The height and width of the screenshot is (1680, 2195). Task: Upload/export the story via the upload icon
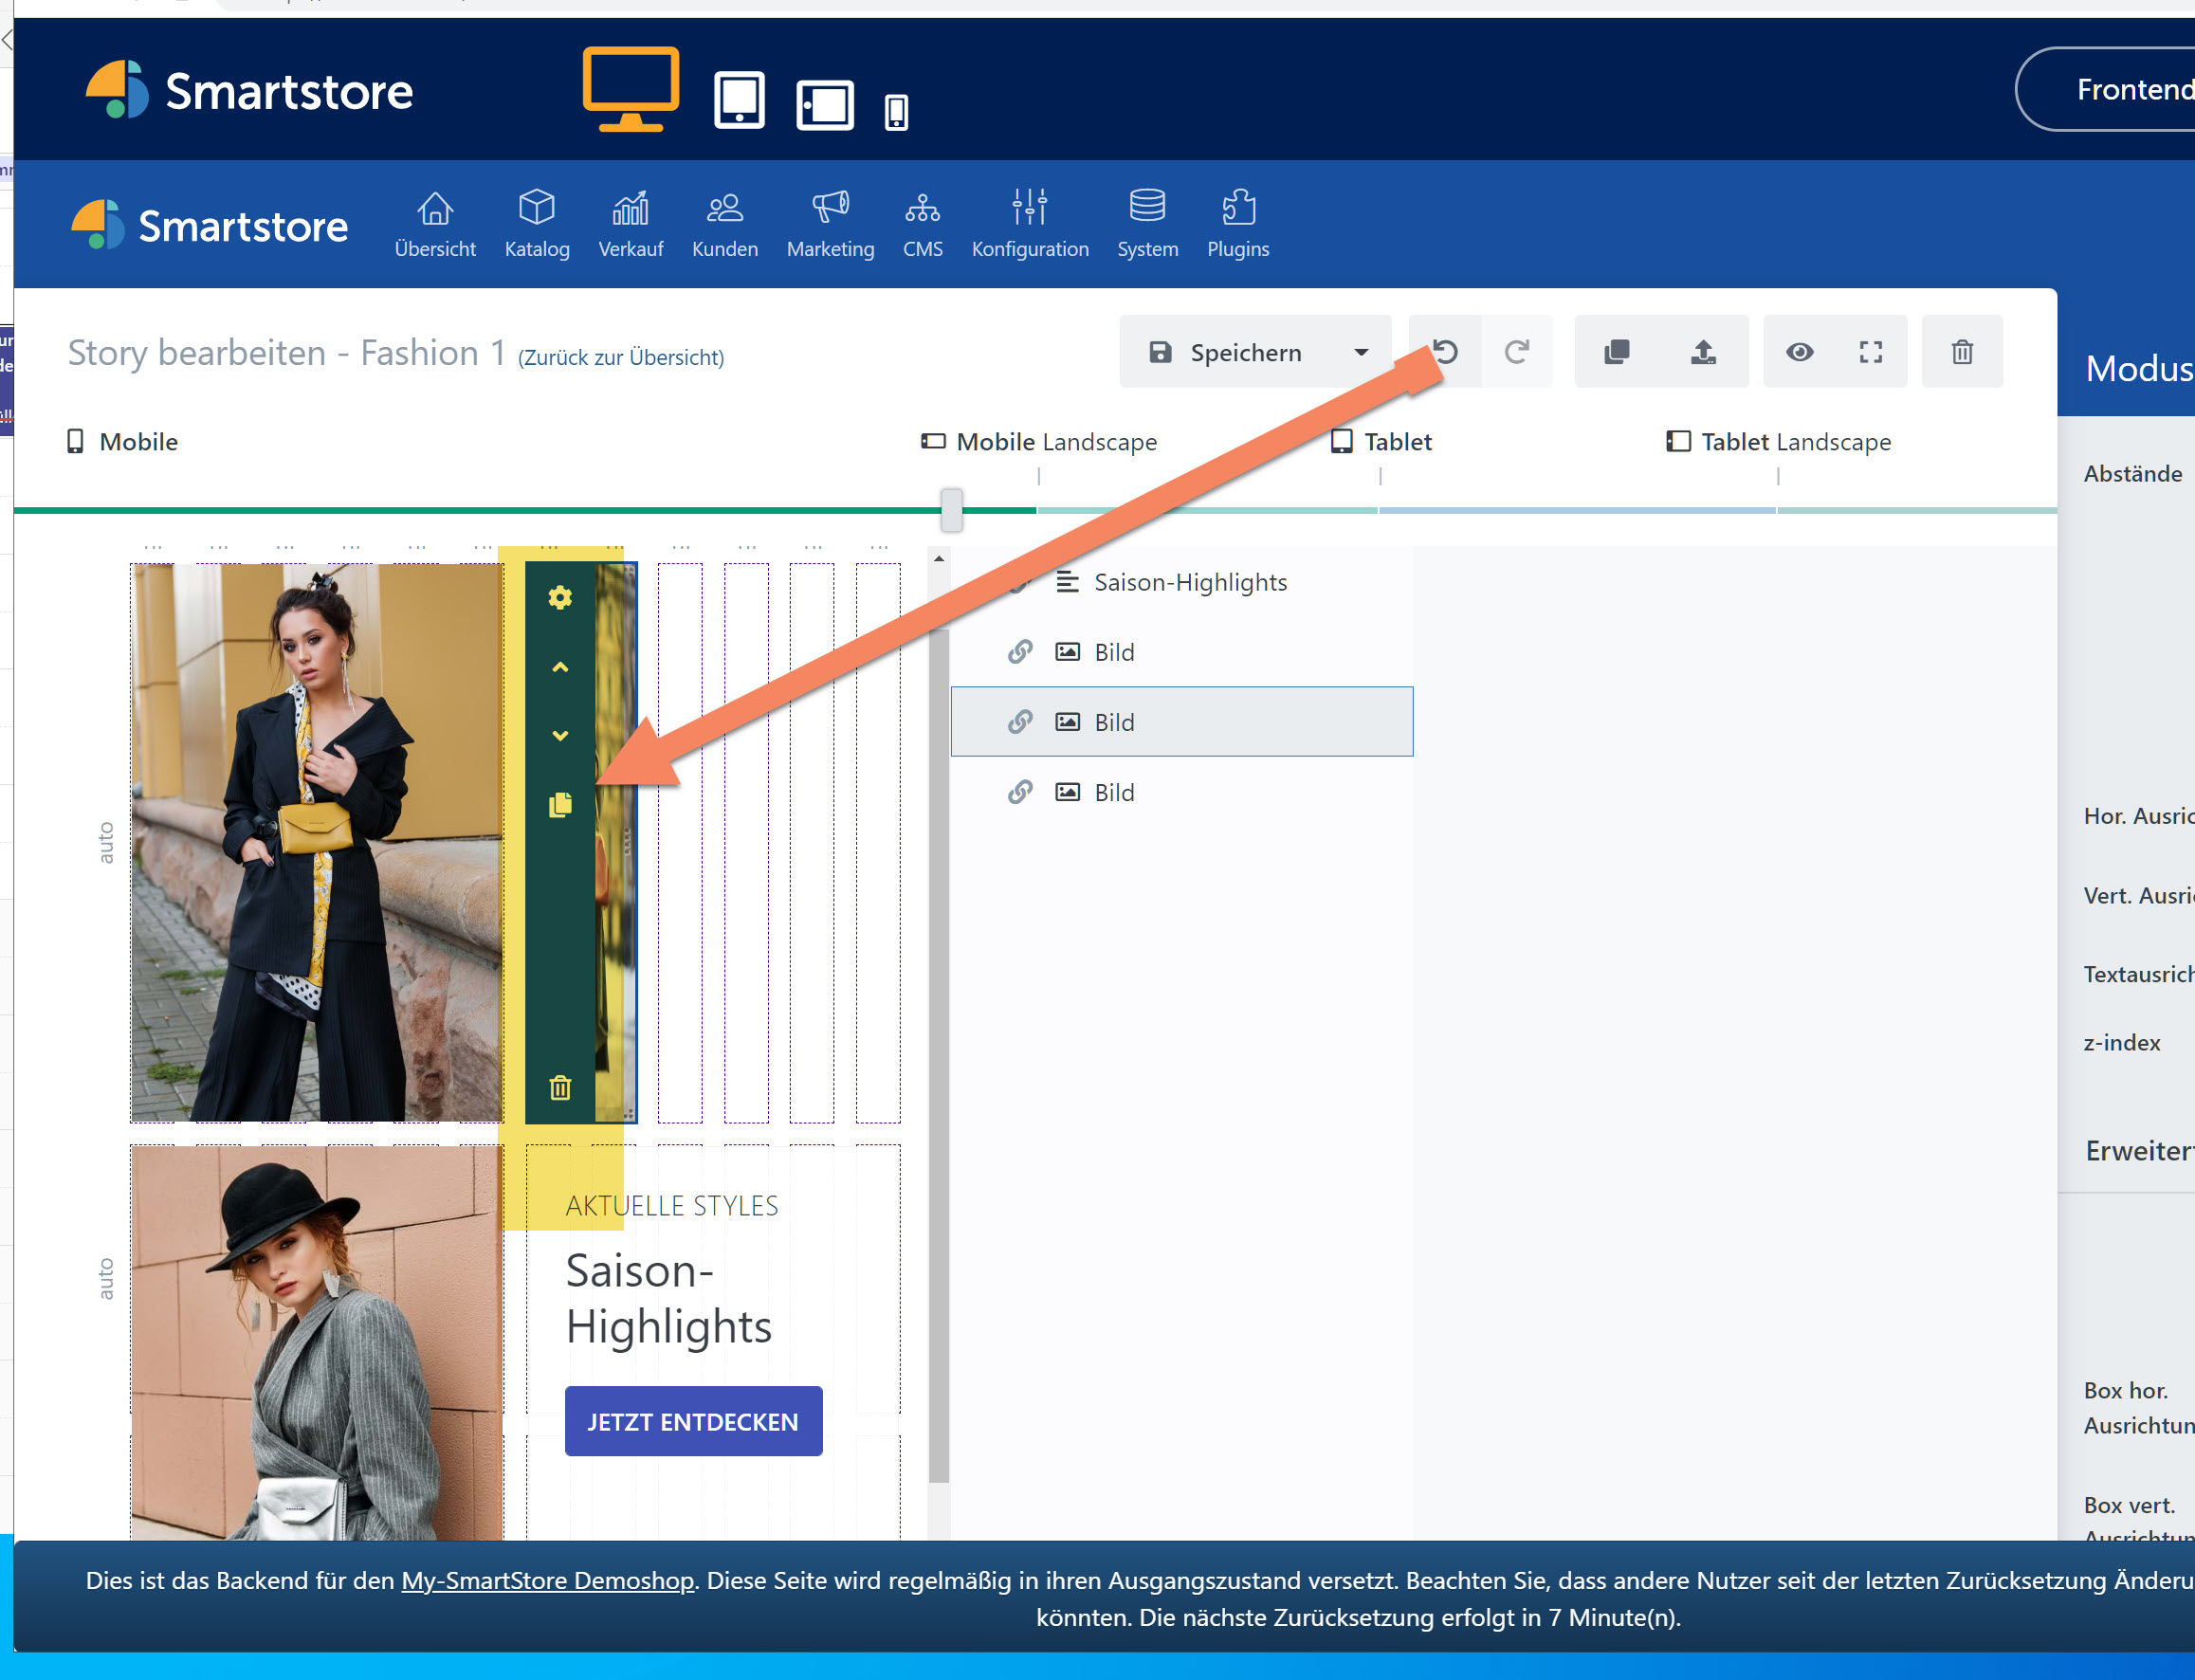click(x=1703, y=351)
